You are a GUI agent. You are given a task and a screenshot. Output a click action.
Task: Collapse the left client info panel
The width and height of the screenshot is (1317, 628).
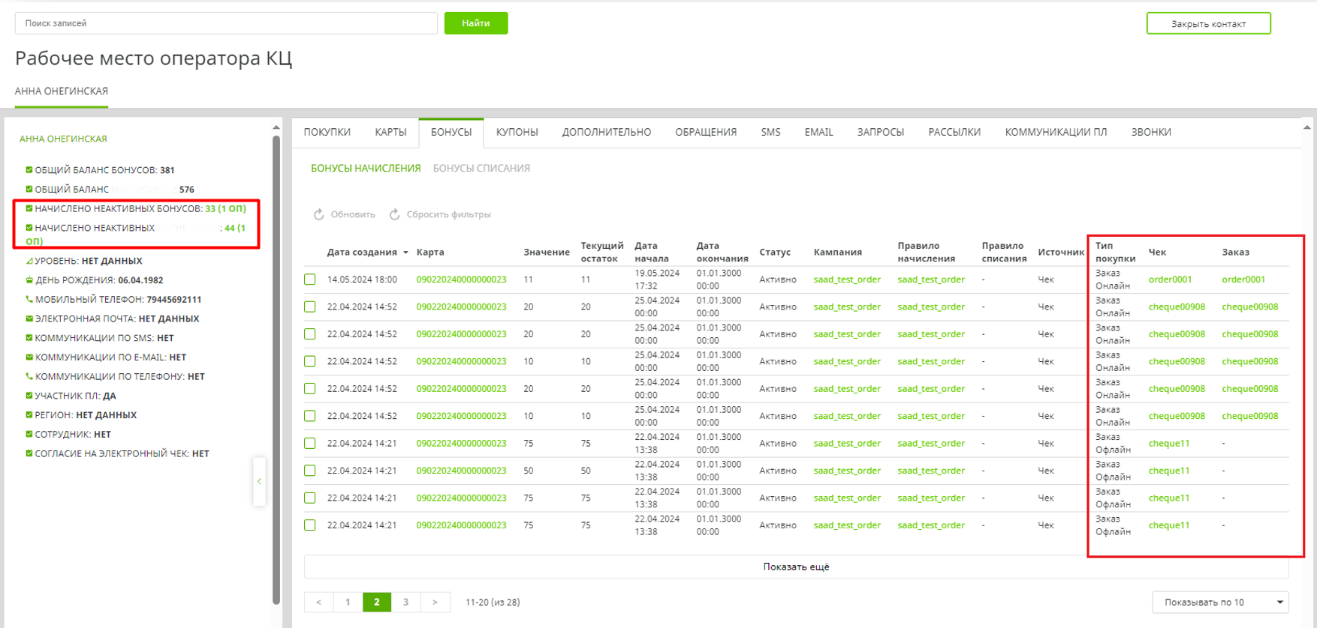pos(259,482)
